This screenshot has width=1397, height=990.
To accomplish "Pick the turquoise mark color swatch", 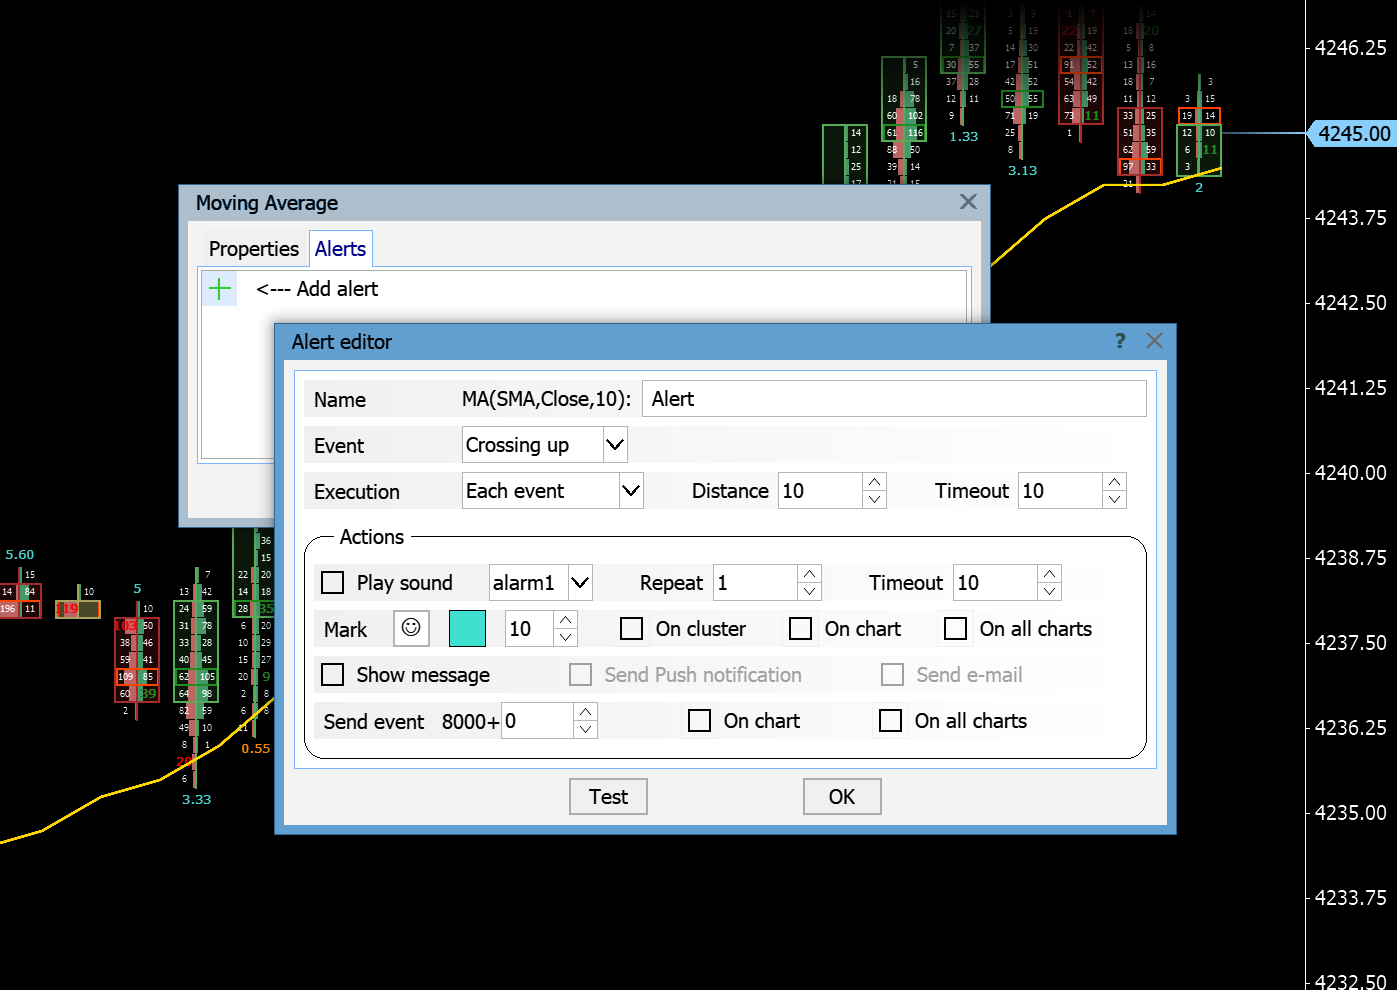I will point(467,629).
